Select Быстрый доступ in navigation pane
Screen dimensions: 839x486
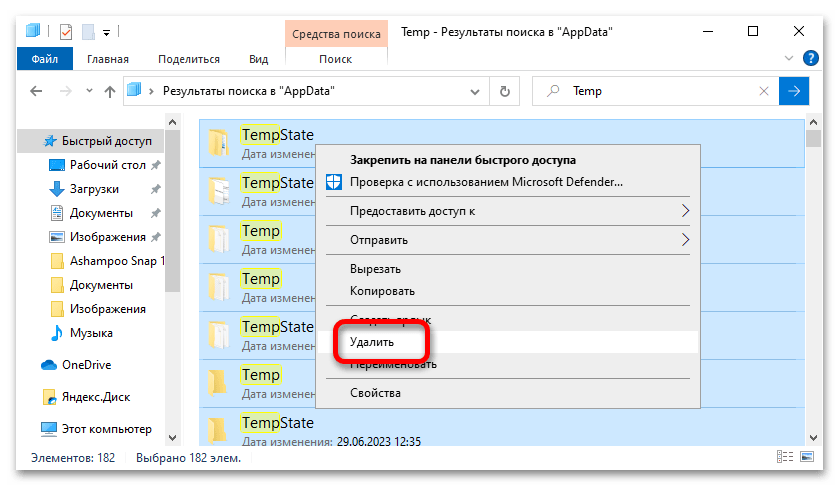(91, 141)
